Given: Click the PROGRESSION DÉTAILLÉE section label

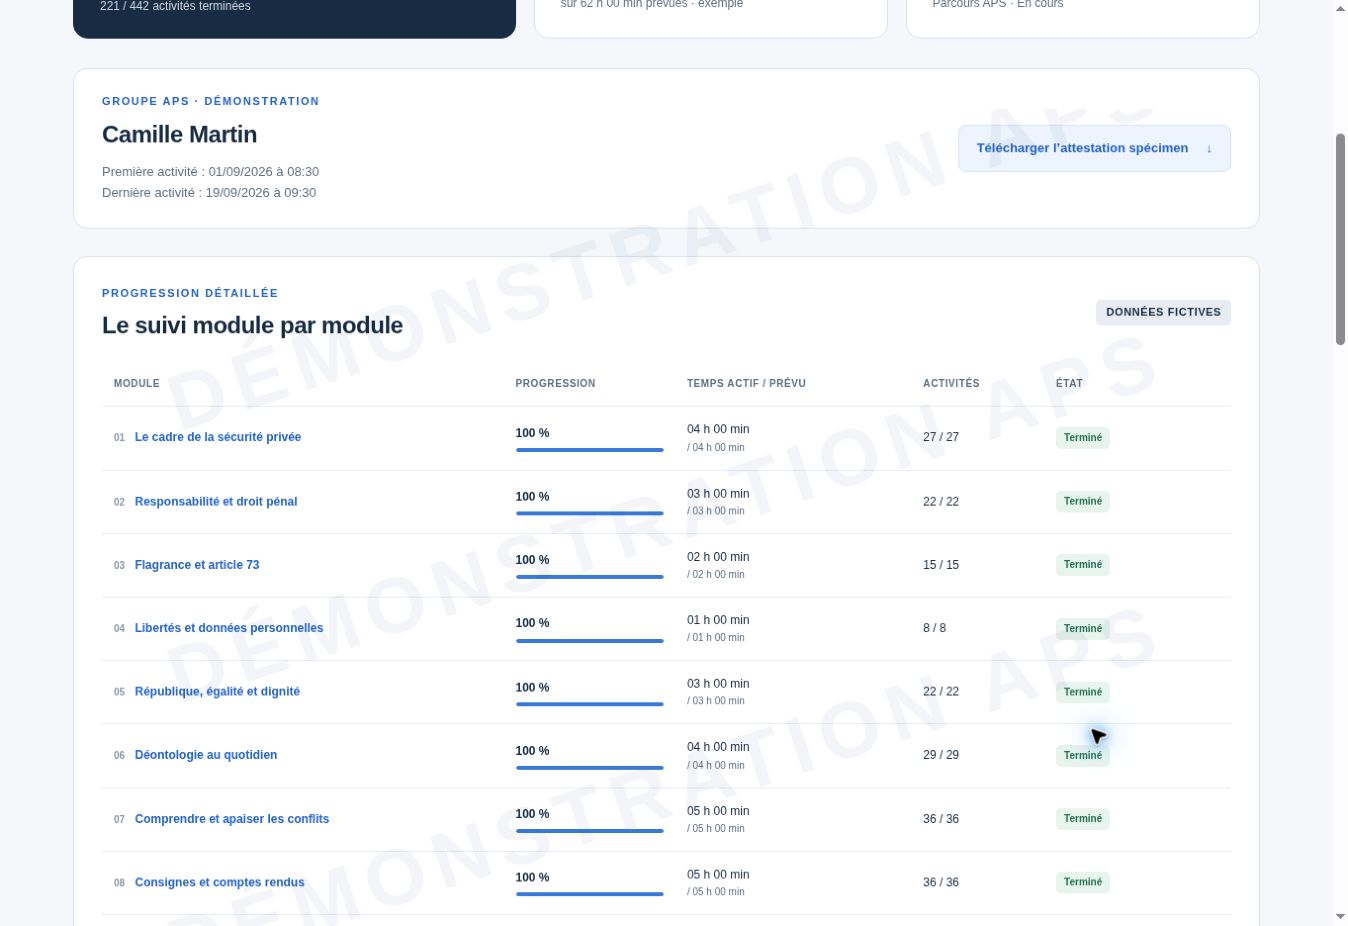Looking at the screenshot, I should click(x=190, y=293).
